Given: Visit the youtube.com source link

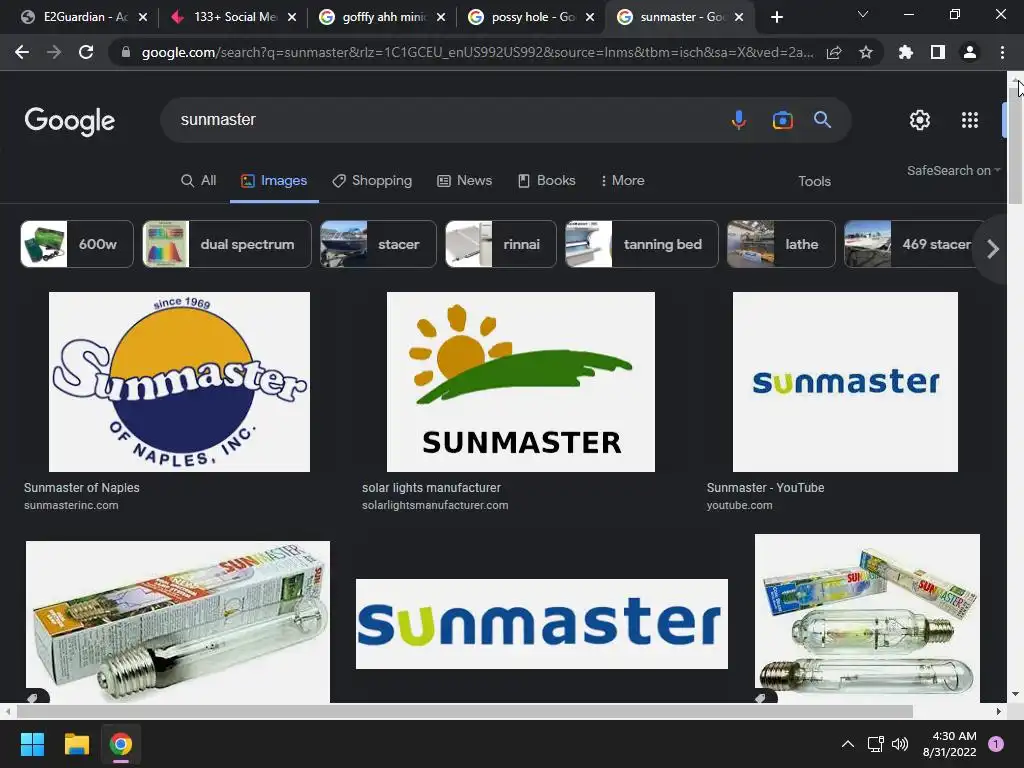Looking at the screenshot, I should [x=739, y=505].
